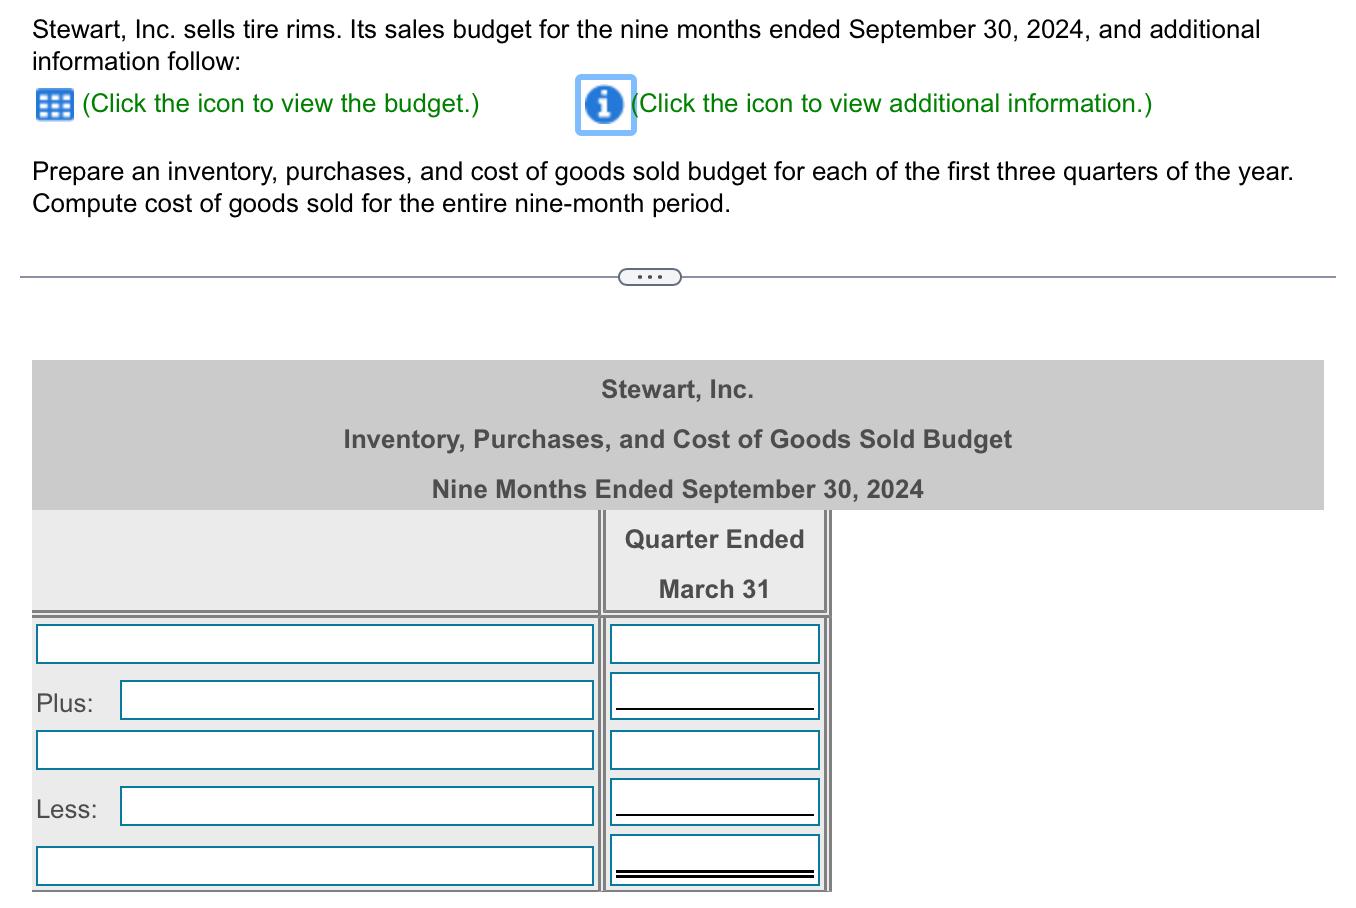Click the Less row amount field
Image resolution: width=1356 pixels, height=908 pixels.
[714, 801]
